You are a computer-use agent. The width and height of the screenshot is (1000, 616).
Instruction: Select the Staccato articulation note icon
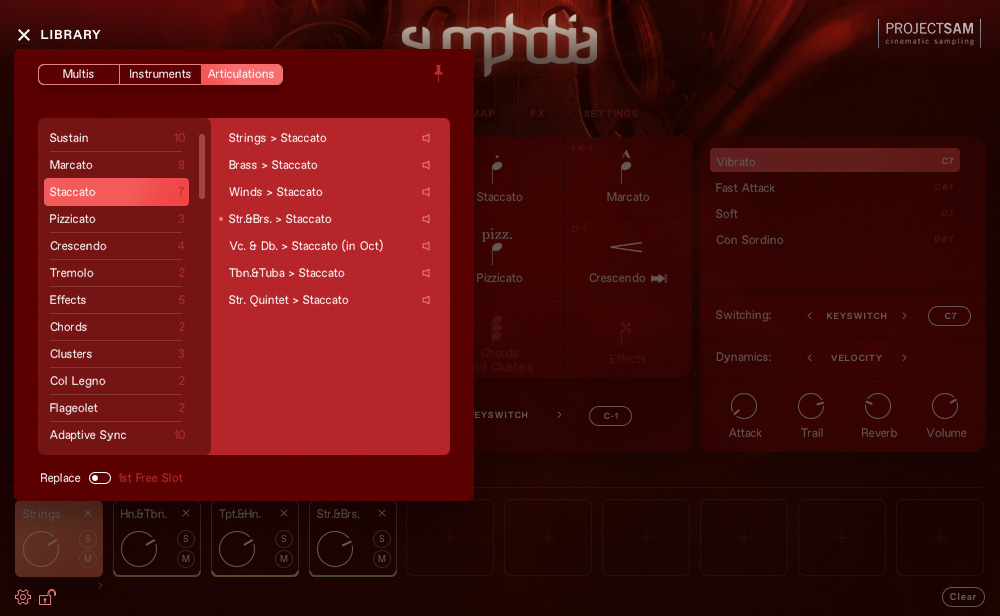click(497, 169)
